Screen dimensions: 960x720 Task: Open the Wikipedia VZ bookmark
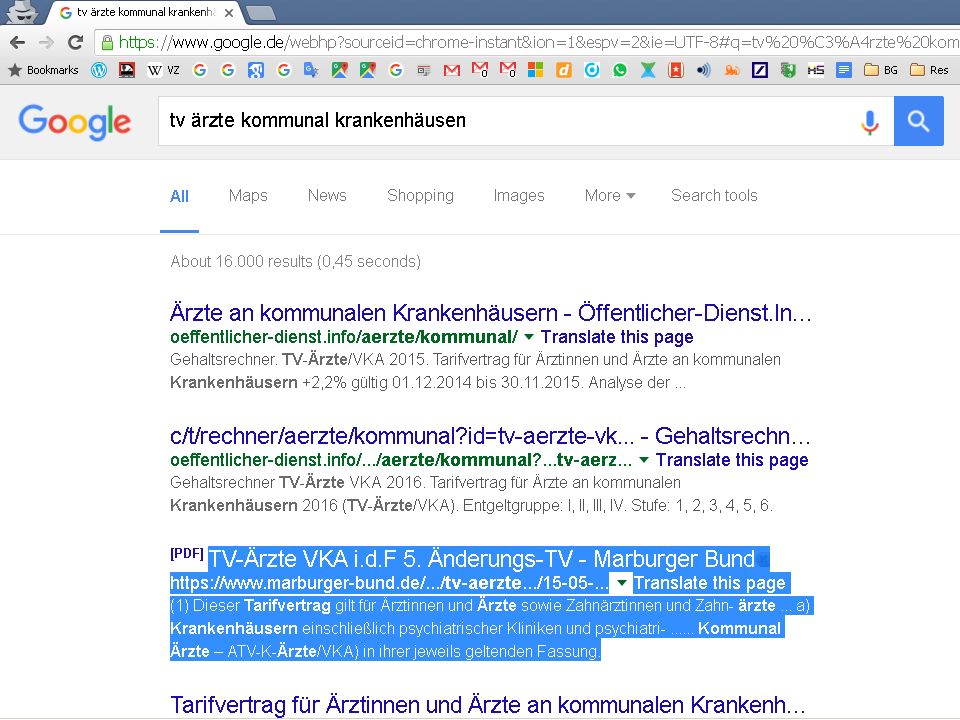[164, 70]
